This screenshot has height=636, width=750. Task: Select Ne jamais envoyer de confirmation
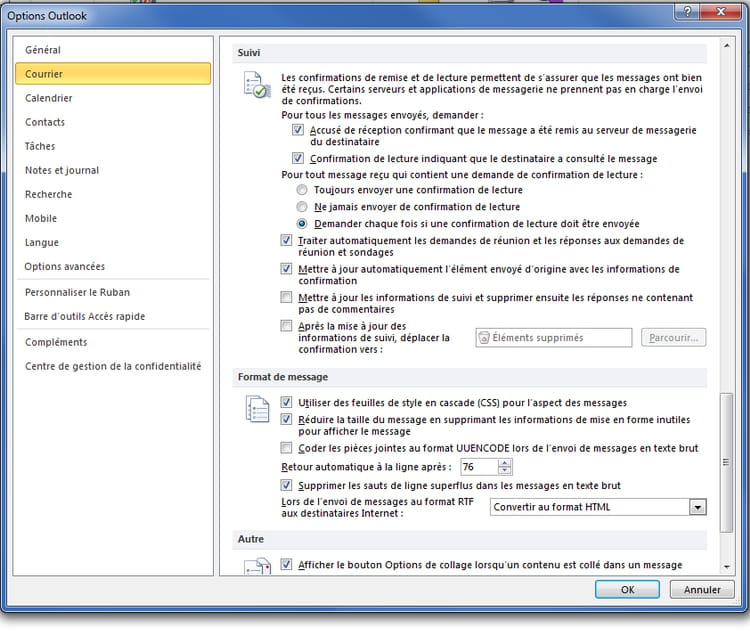pos(302,207)
